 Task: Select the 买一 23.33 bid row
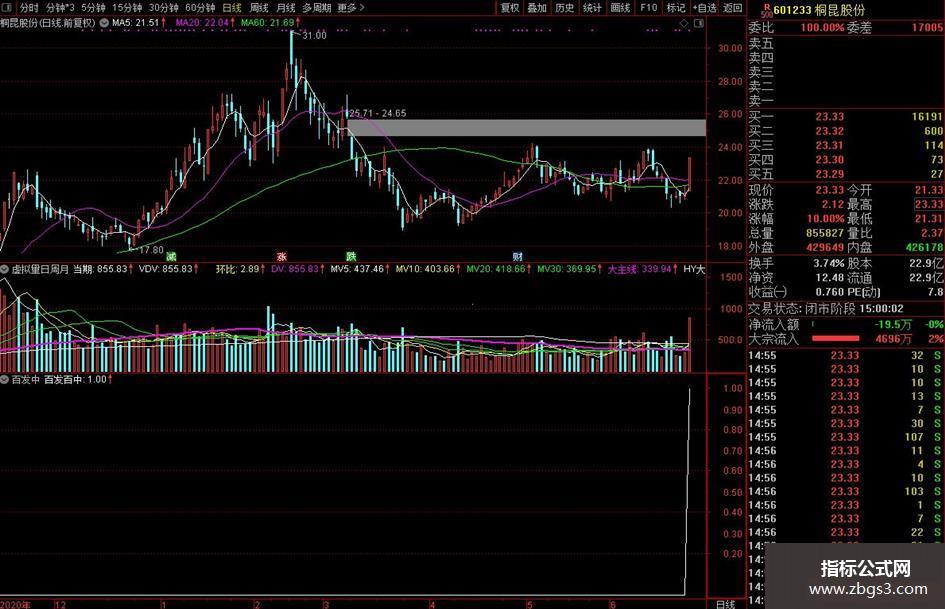[845, 116]
